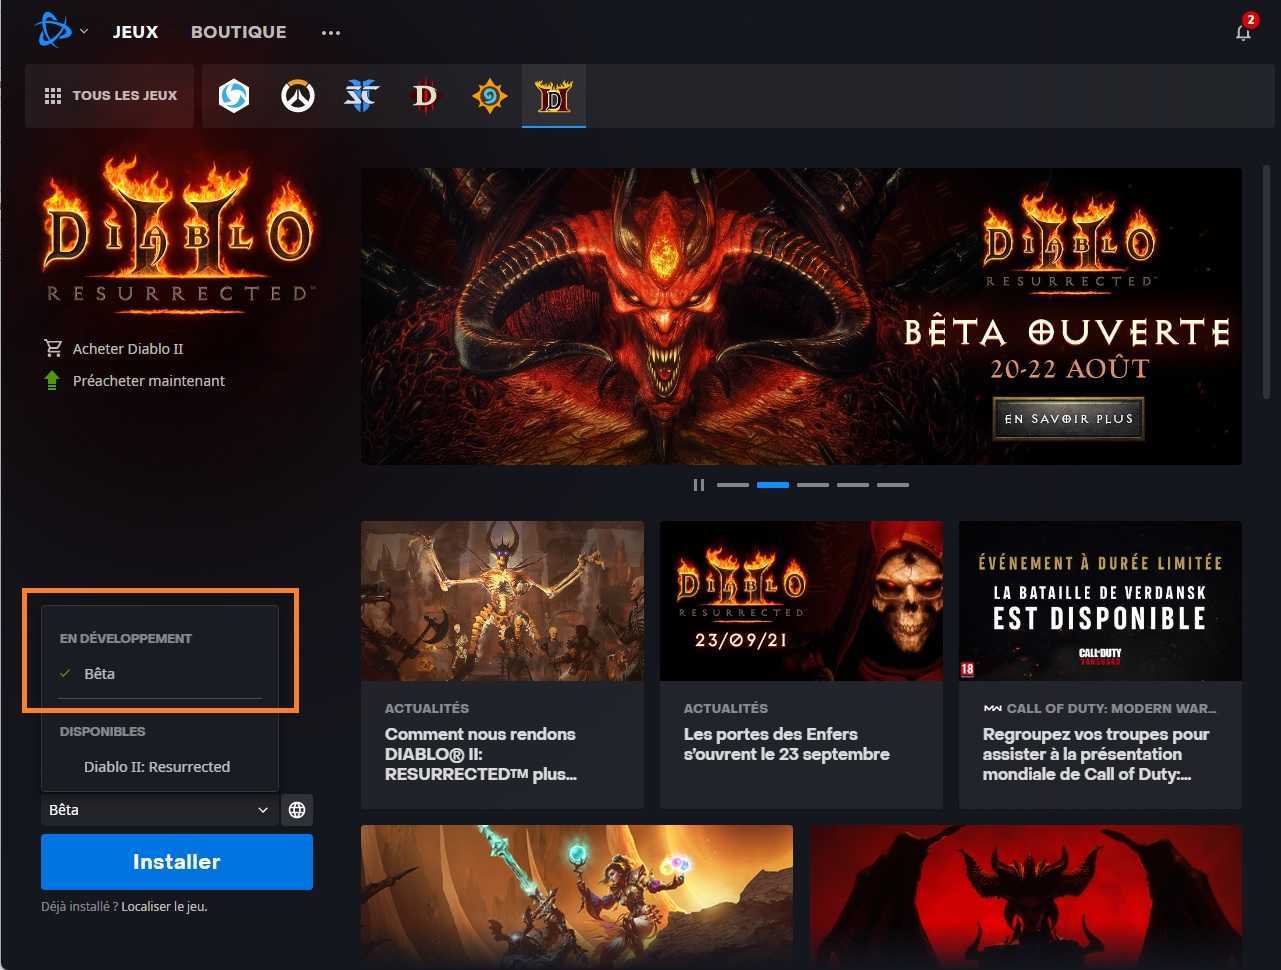Click the EN DÉVELOPPEMENT header
The height and width of the screenshot is (970, 1281).
(x=126, y=638)
